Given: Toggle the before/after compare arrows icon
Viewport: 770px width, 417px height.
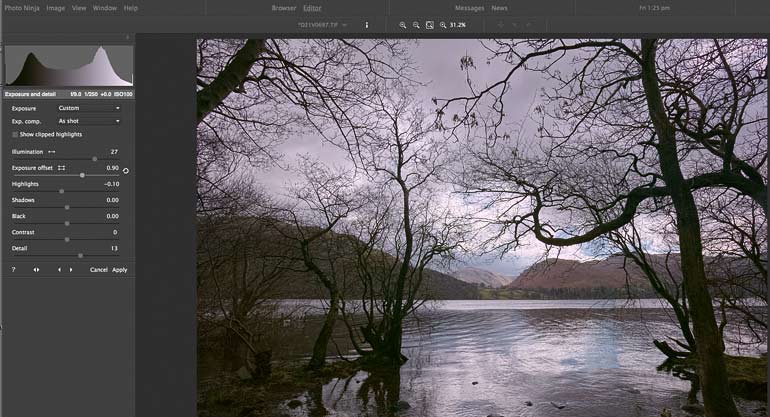Looking at the screenshot, I should [36, 270].
